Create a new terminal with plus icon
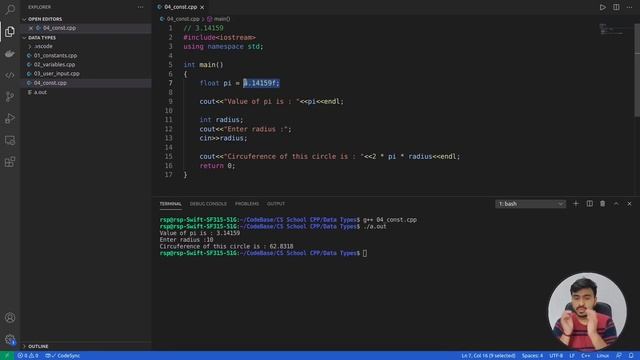 (x=576, y=204)
